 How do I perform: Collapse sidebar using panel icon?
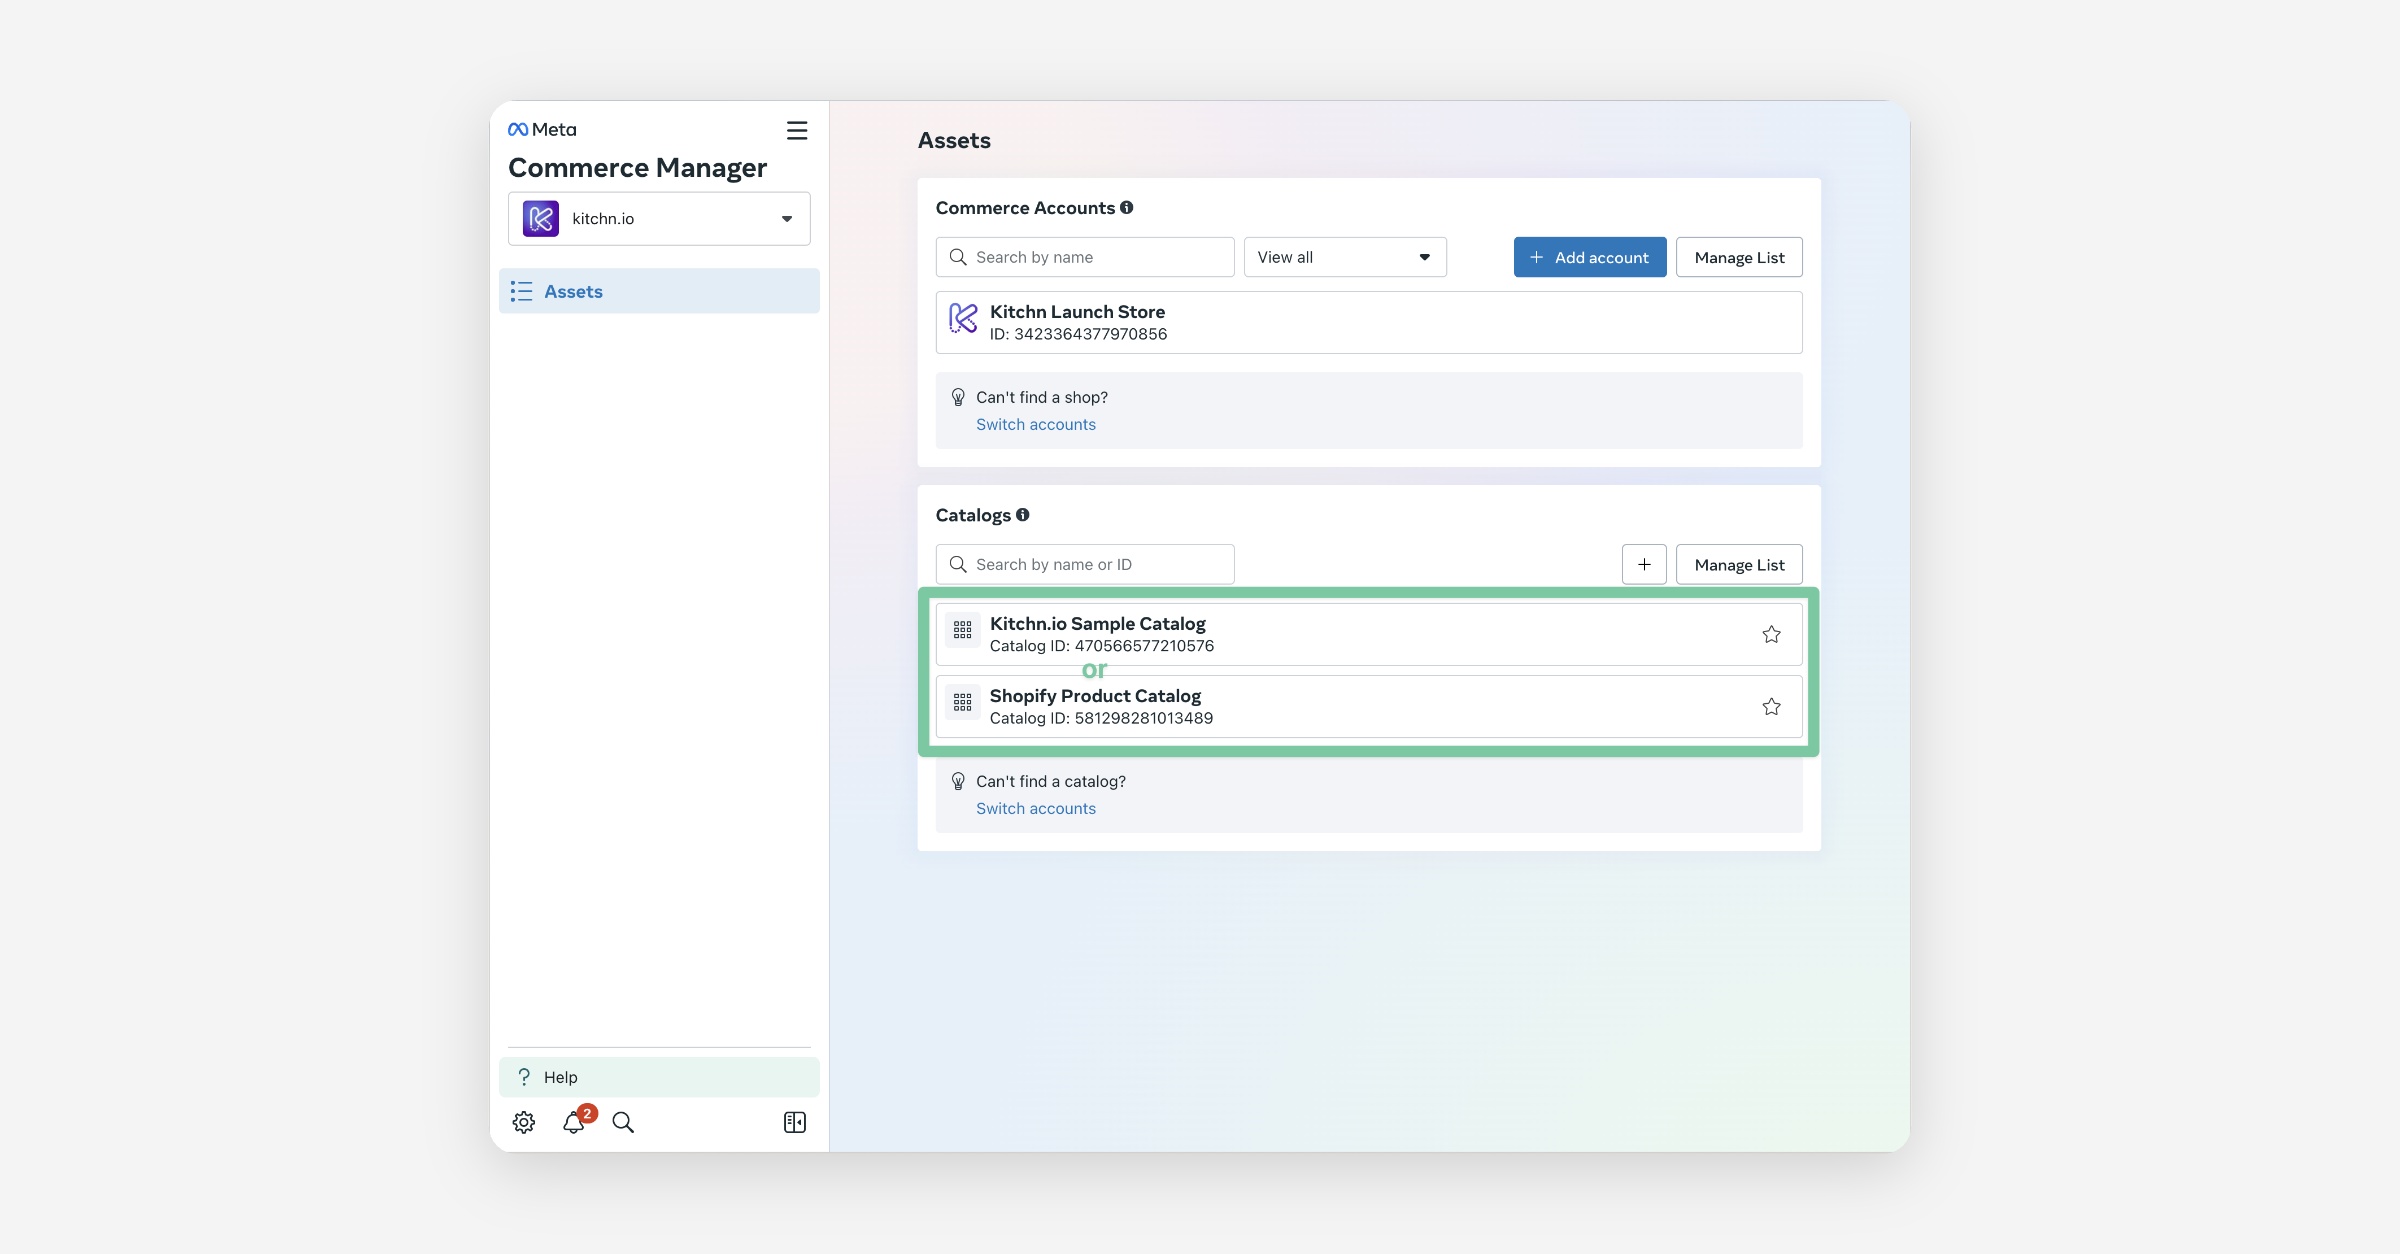(795, 1122)
